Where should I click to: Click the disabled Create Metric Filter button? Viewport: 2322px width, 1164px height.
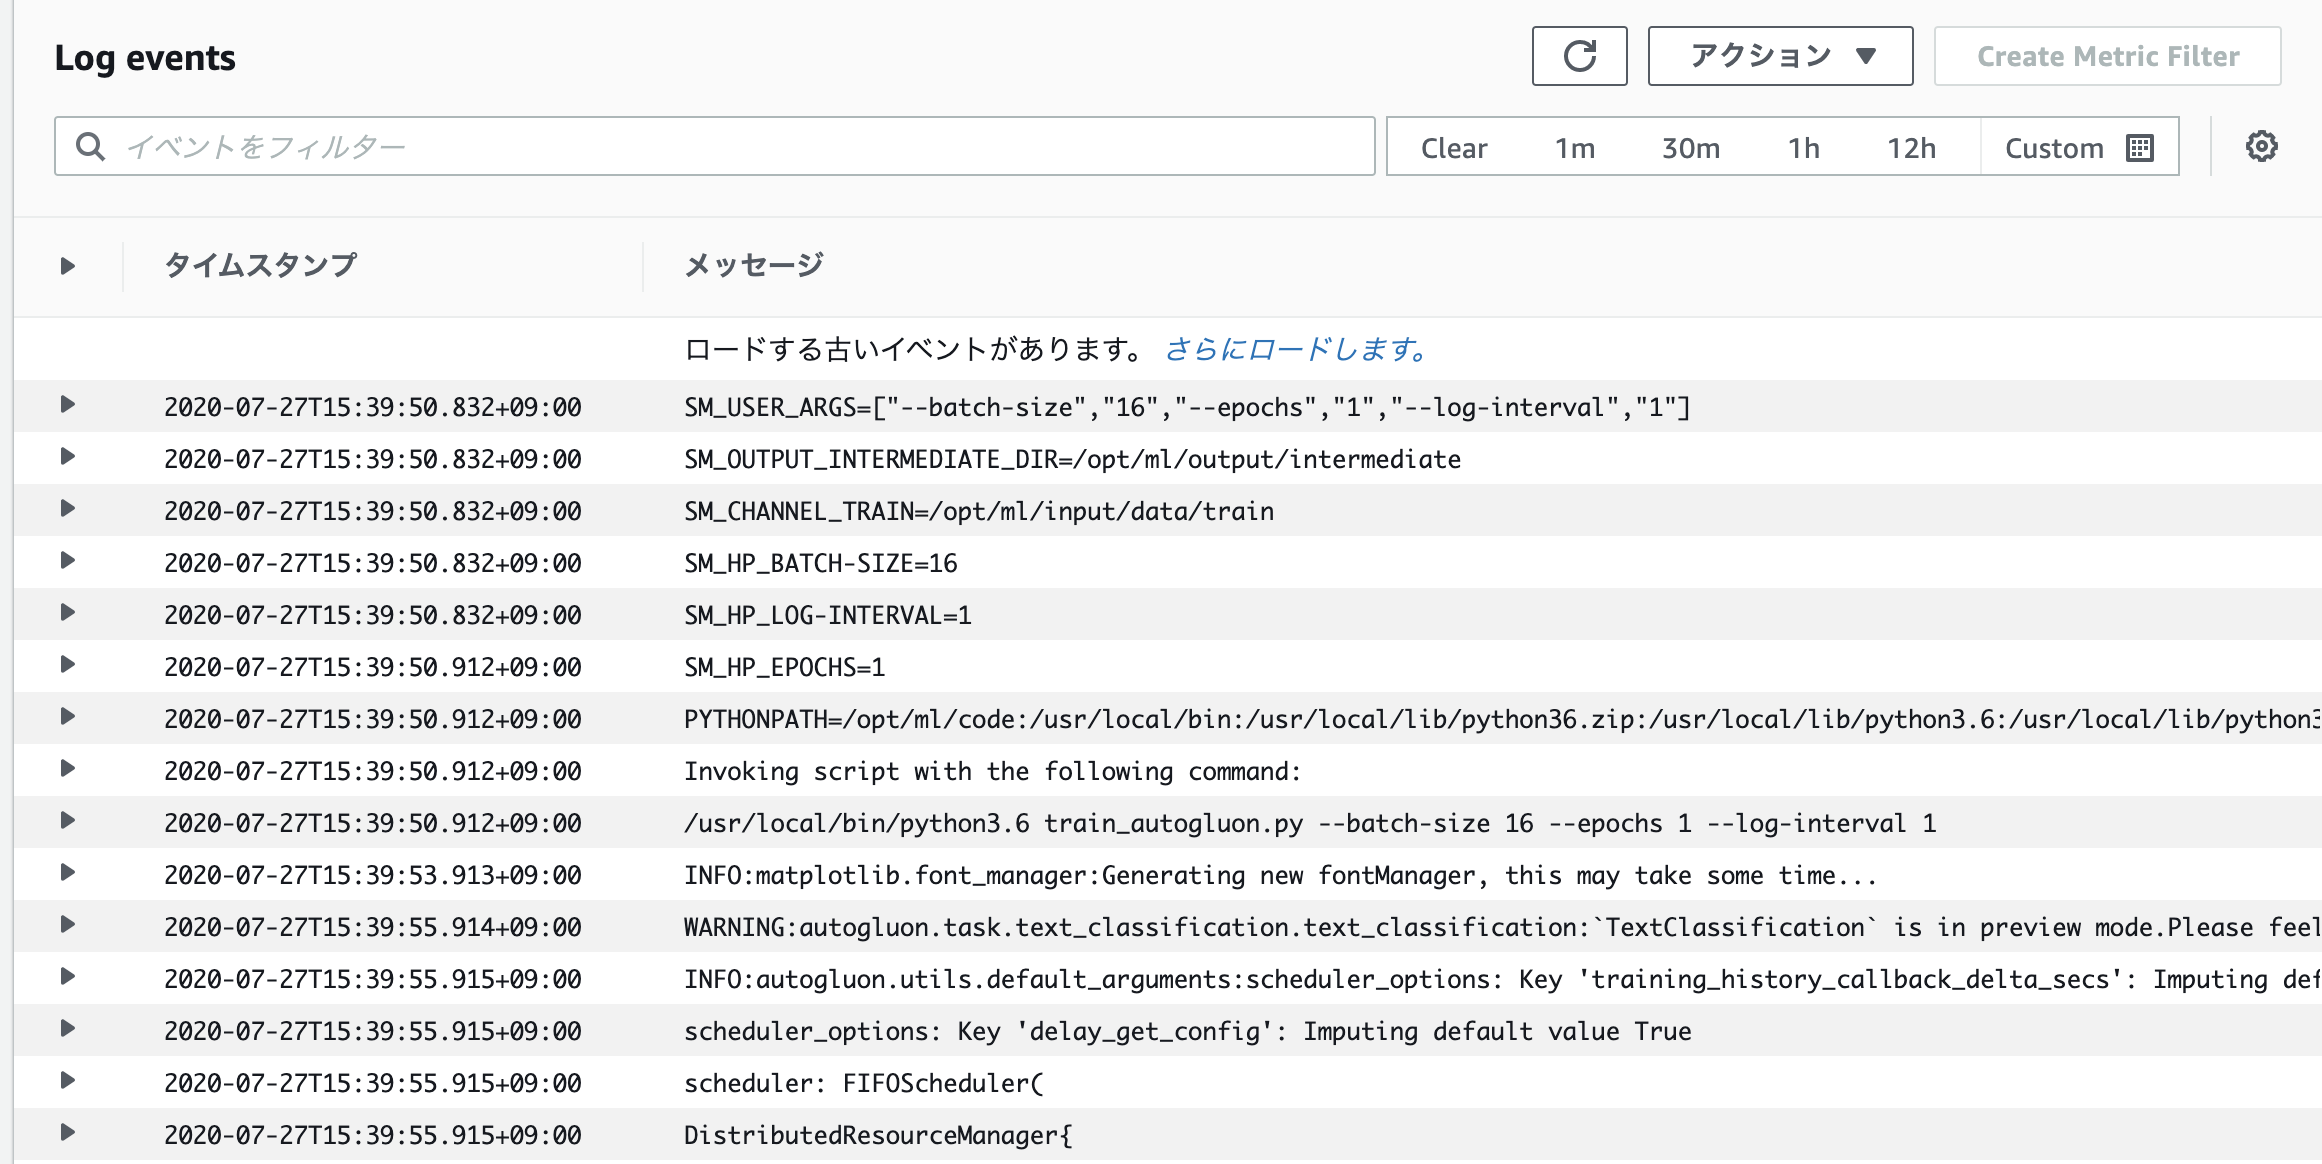click(2107, 56)
